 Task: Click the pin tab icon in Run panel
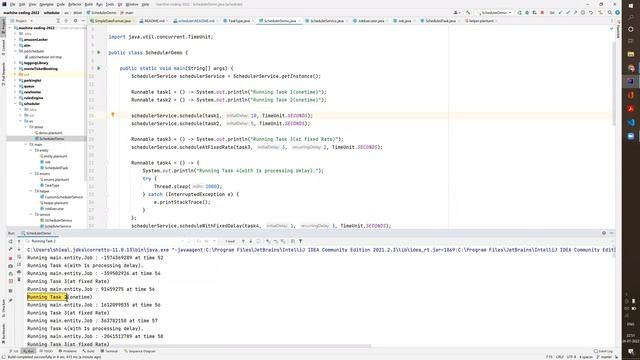click(11, 300)
